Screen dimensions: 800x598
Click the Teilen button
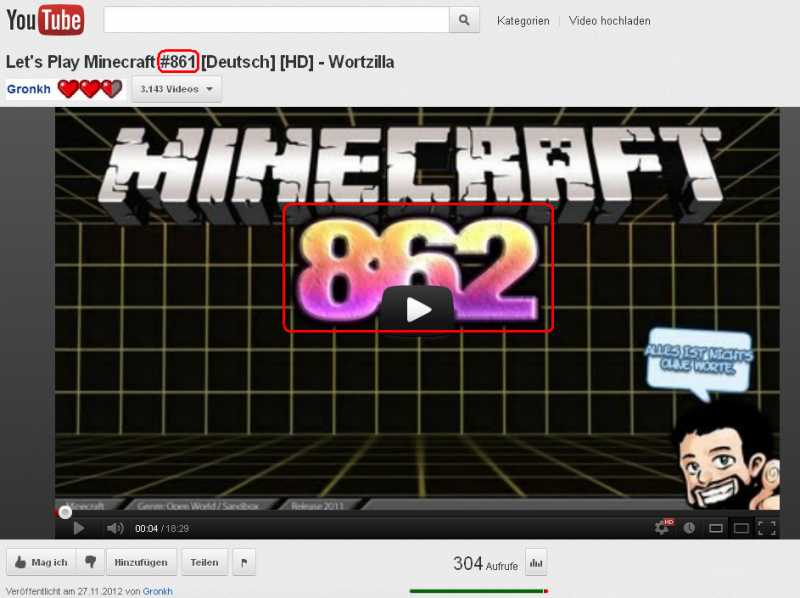pyautogui.click(x=204, y=562)
